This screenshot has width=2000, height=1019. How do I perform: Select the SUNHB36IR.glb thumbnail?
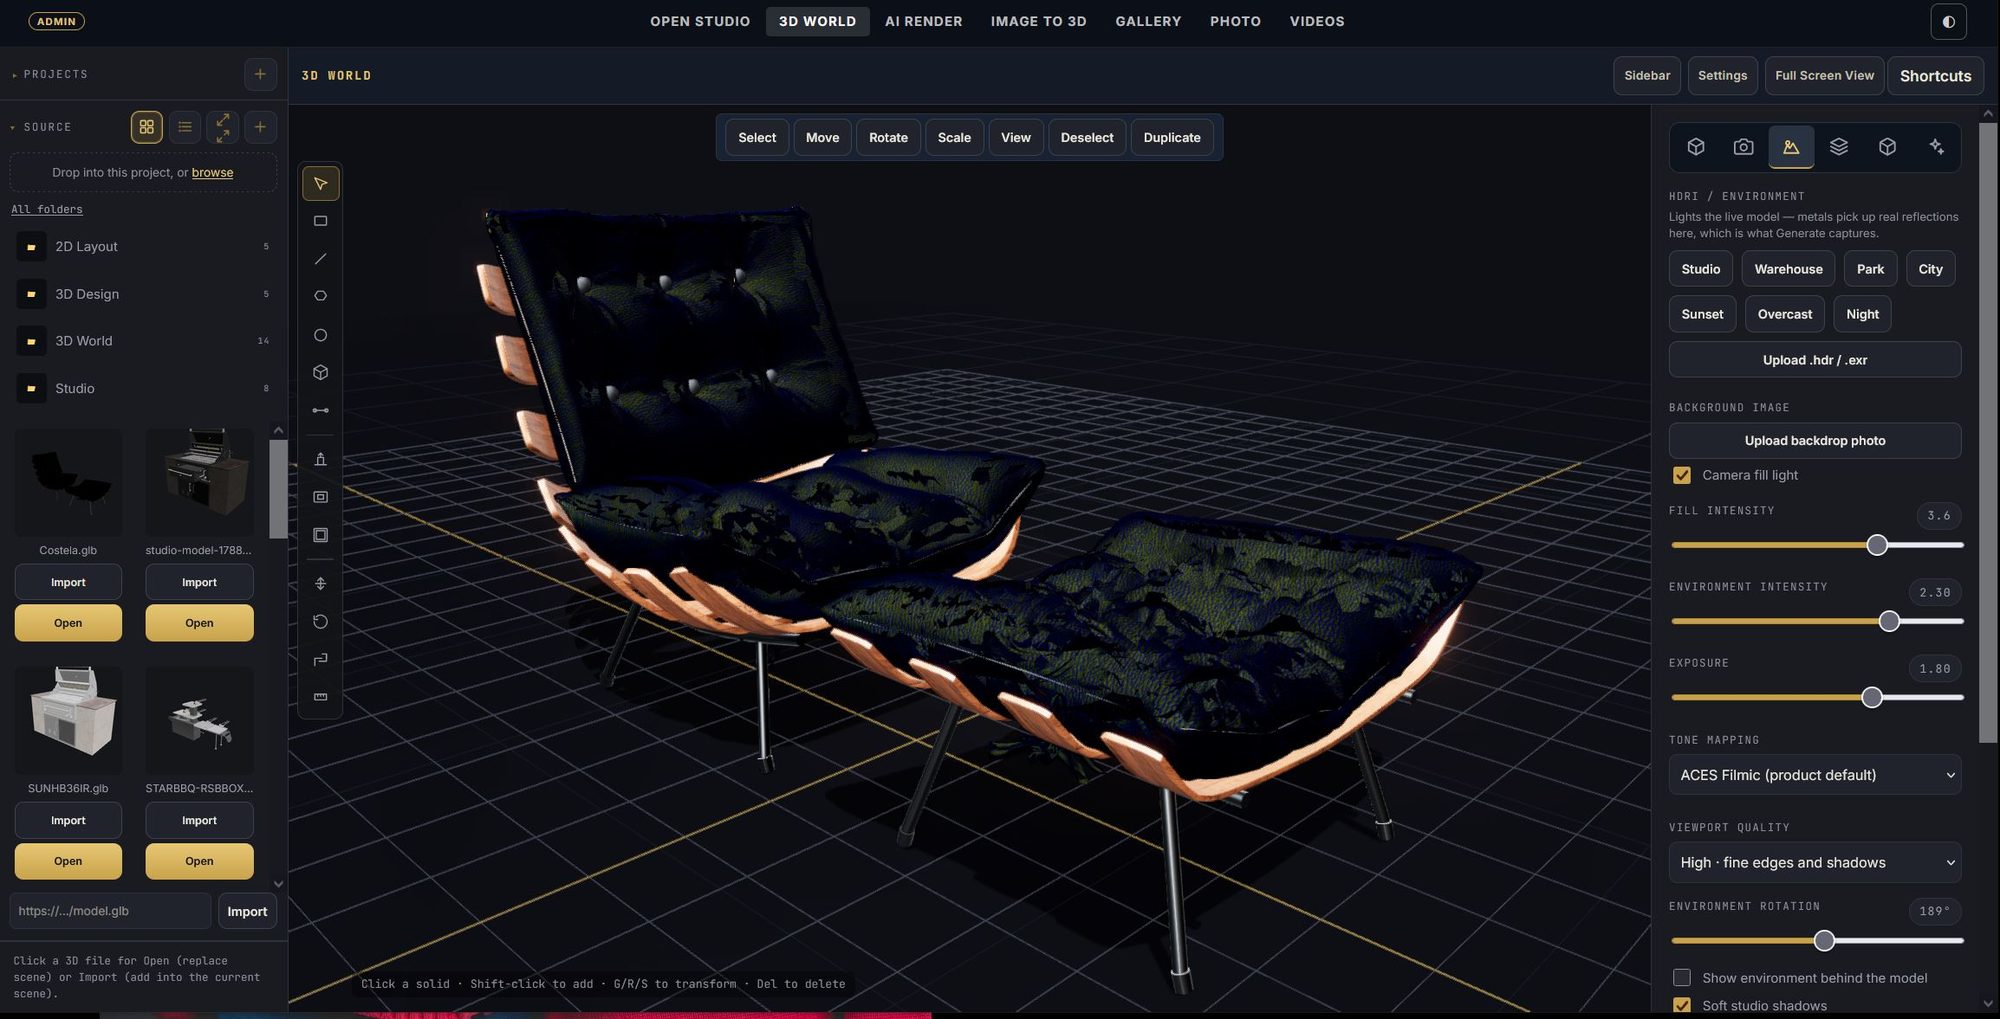(x=68, y=721)
